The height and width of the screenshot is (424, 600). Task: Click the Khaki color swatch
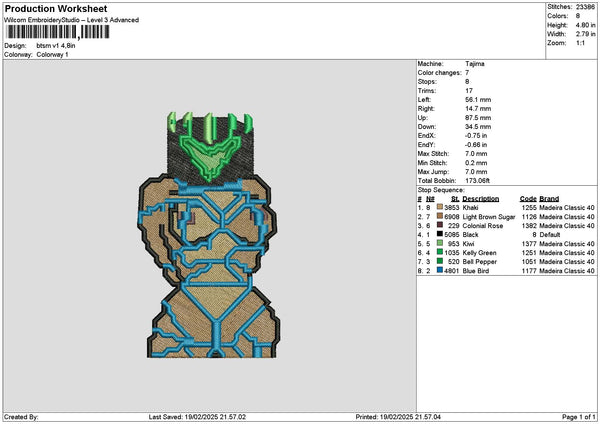[x=440, y=207]
